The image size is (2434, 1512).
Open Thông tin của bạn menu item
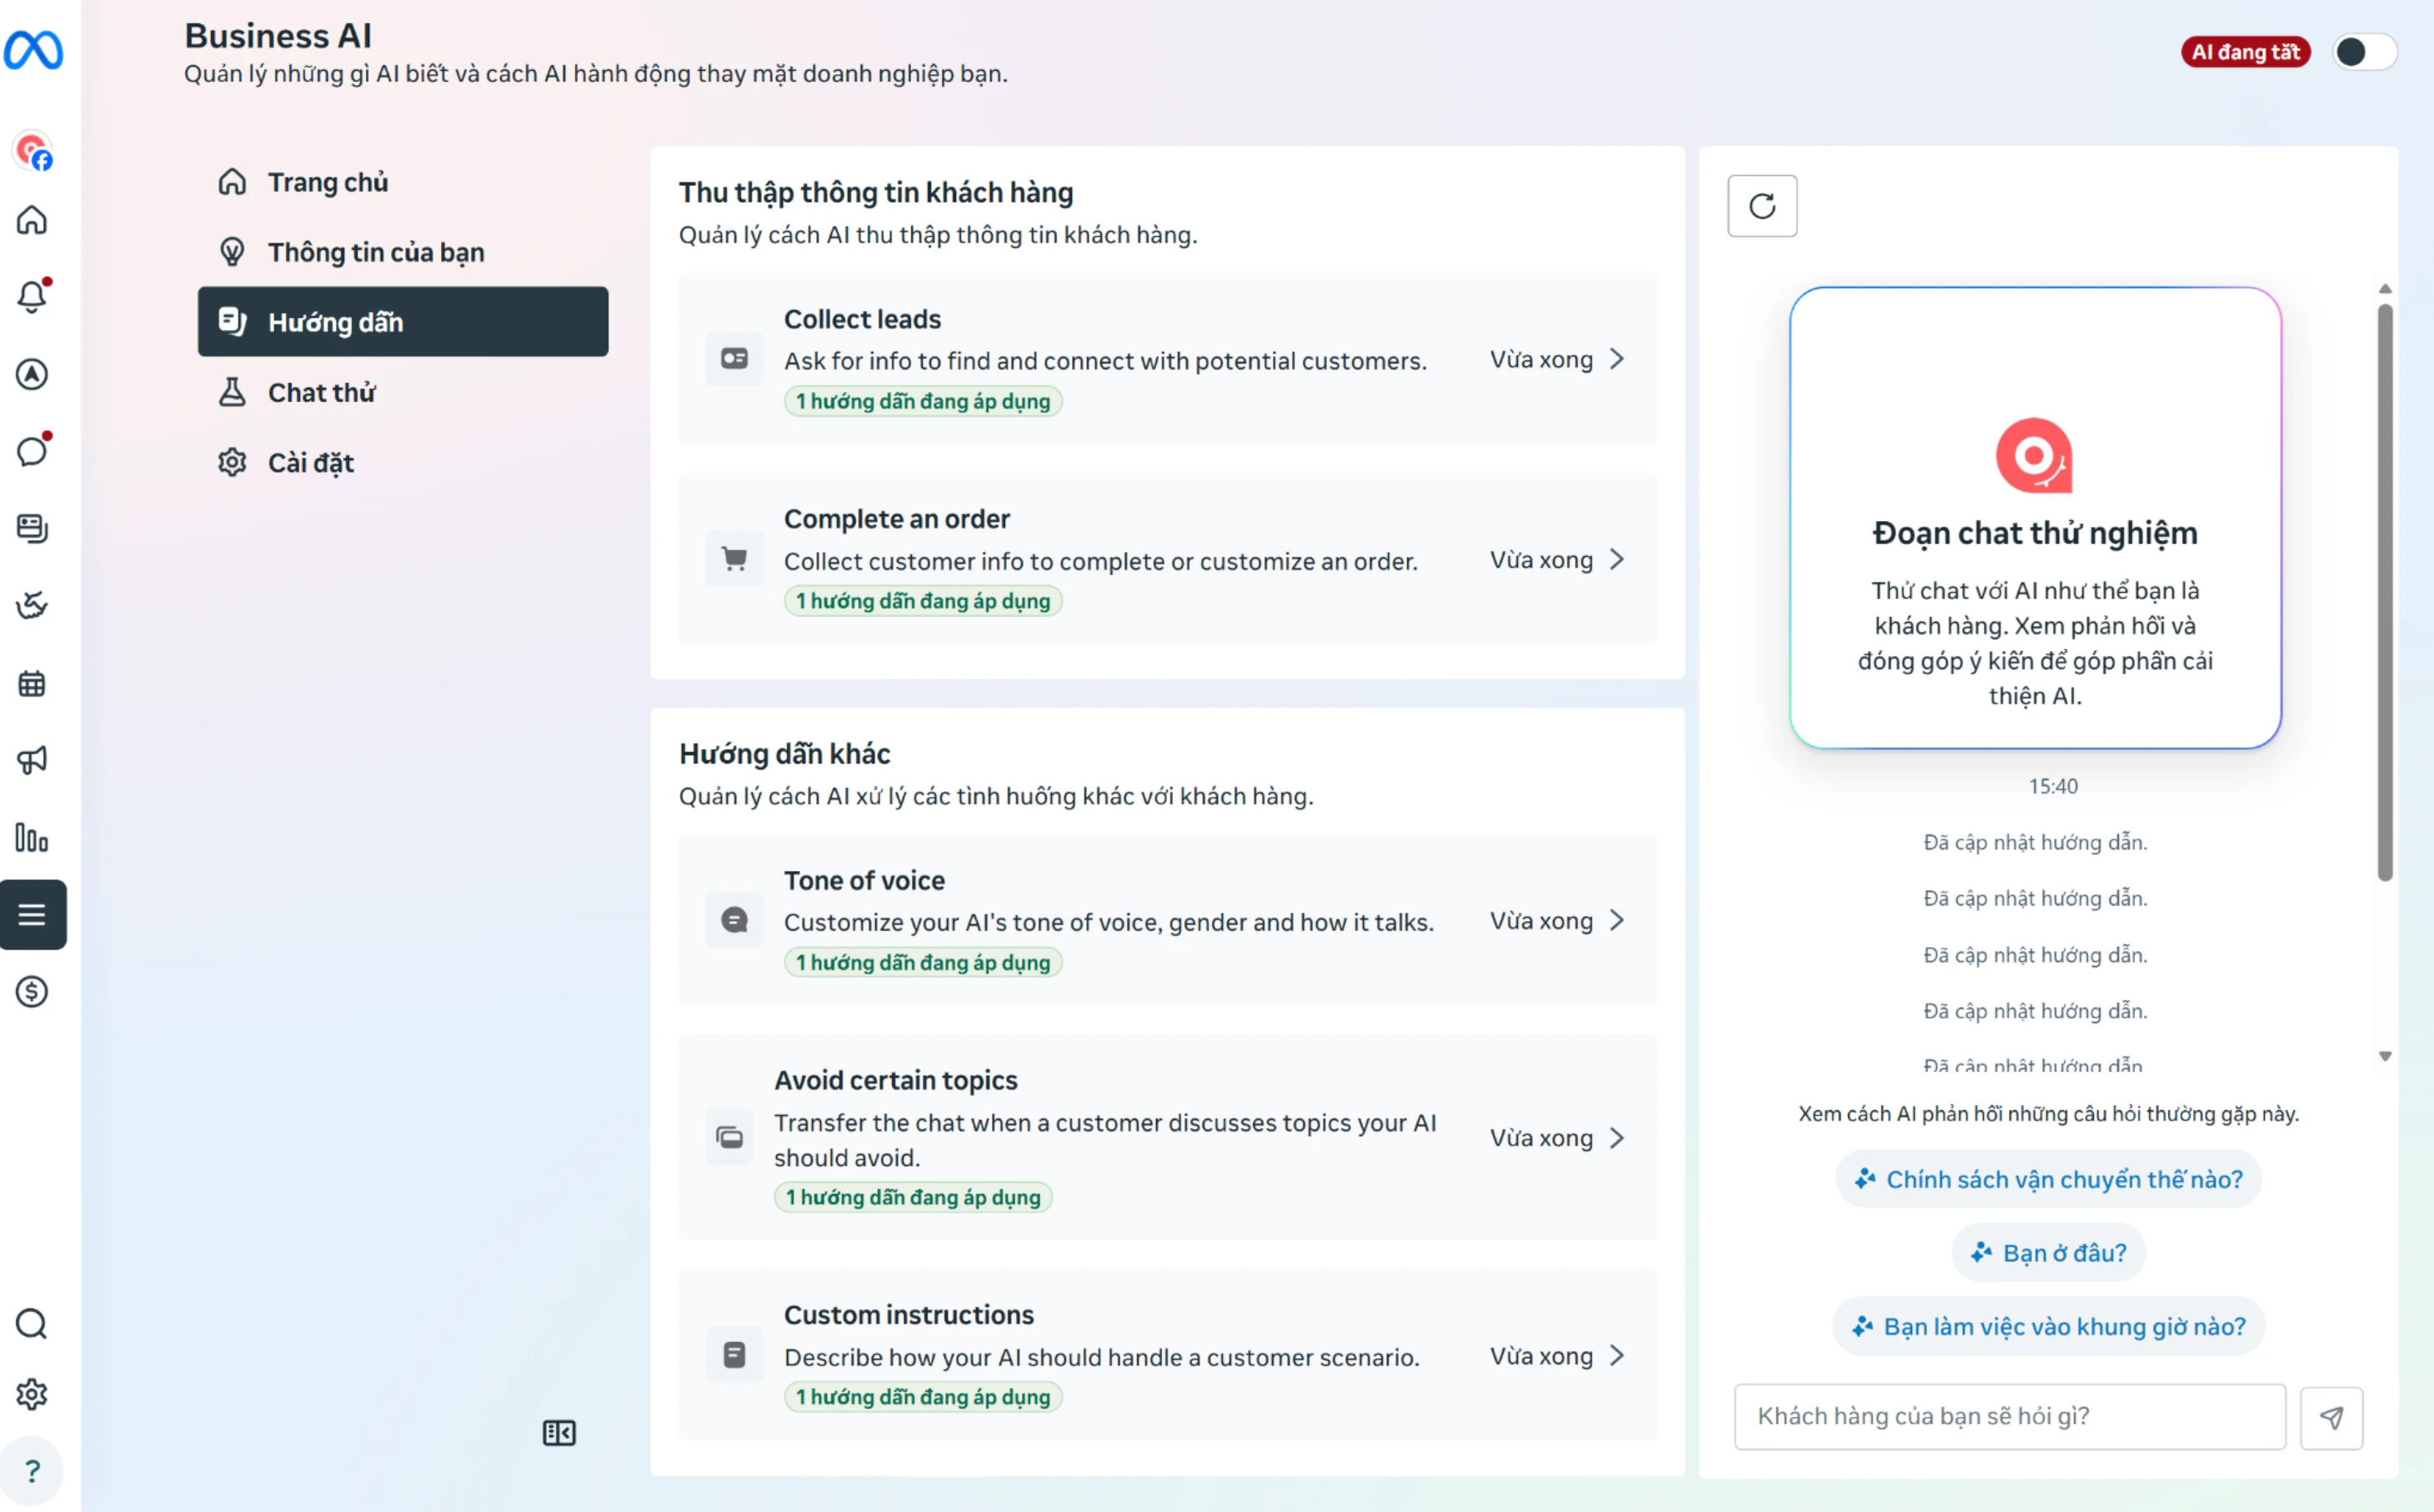pyautogui.click(x=403, y=252)
